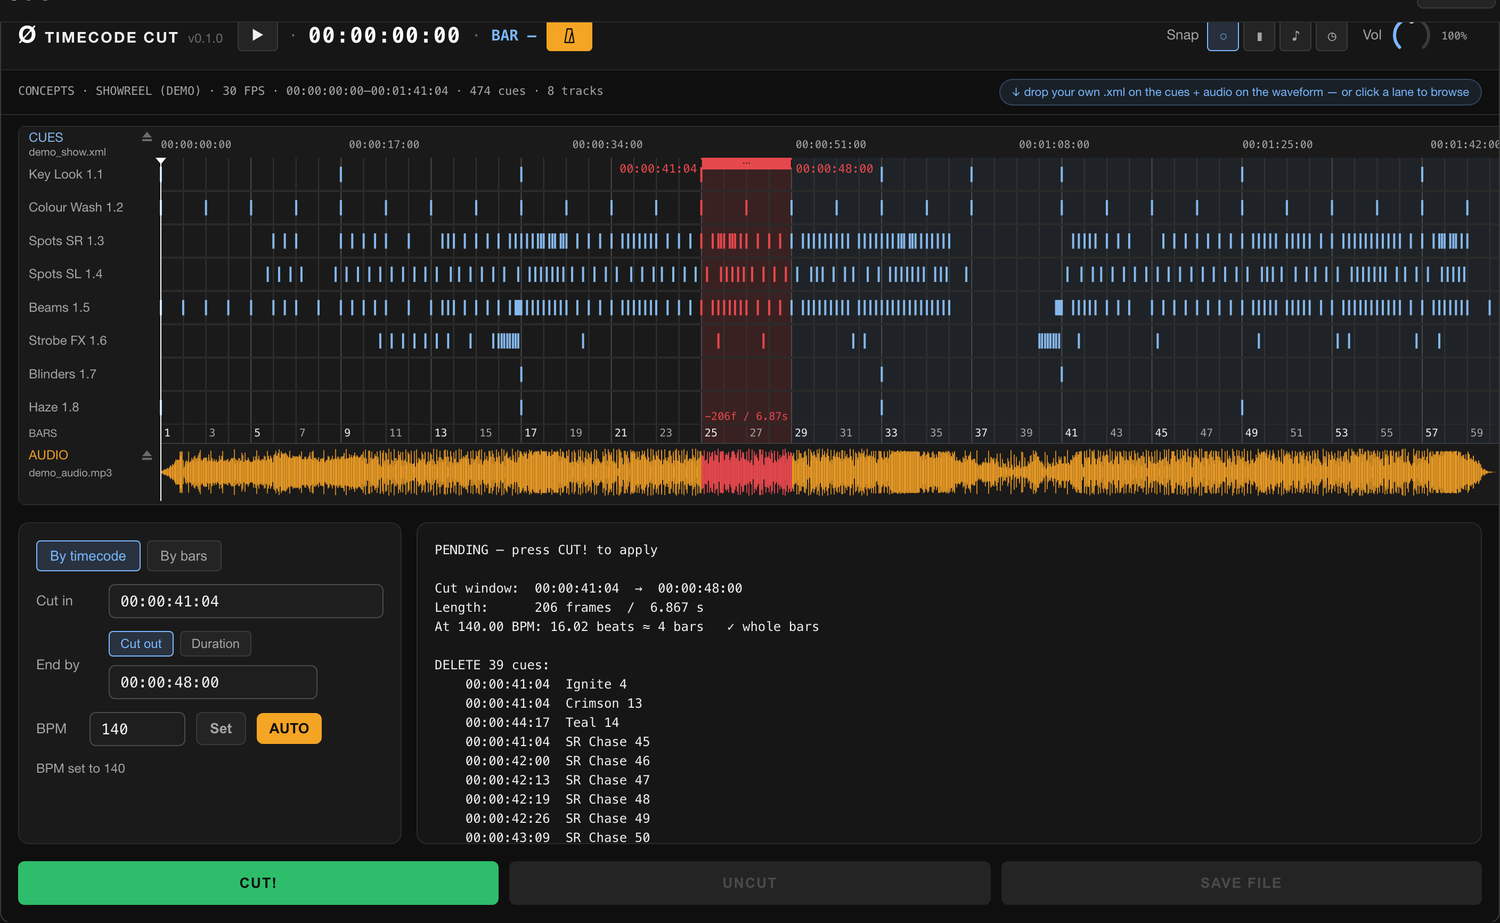This screenshot has width=1500, height=923.
Task: Select the Colour Wash 1.2 track
Action: tap(76, 207)
